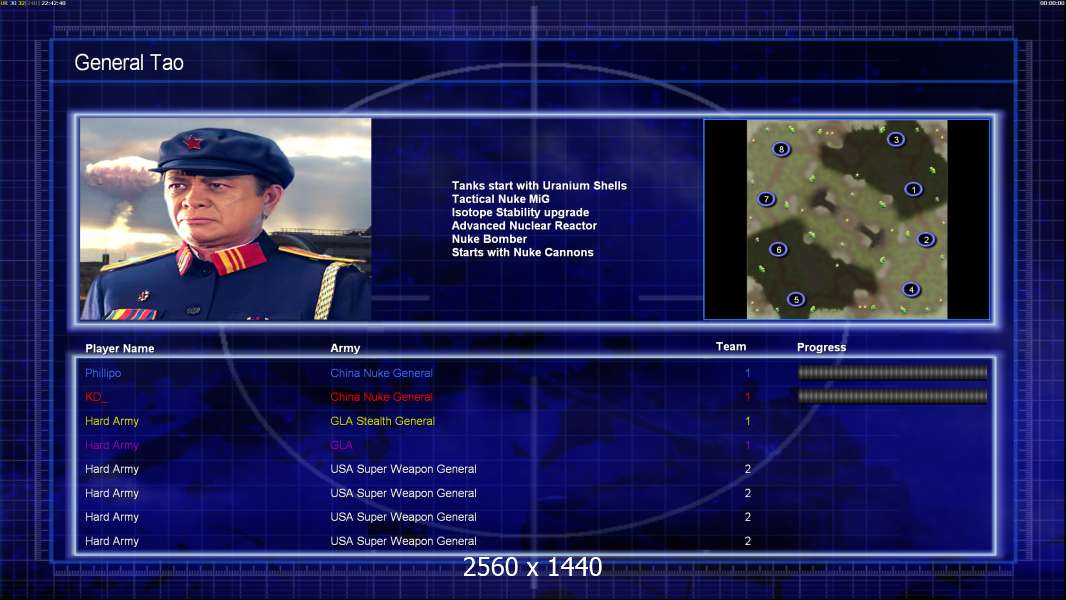Click Tanks start with Uranium Shells text
The height and width of the screenshot is (600, 1066).
coord(539,186)
